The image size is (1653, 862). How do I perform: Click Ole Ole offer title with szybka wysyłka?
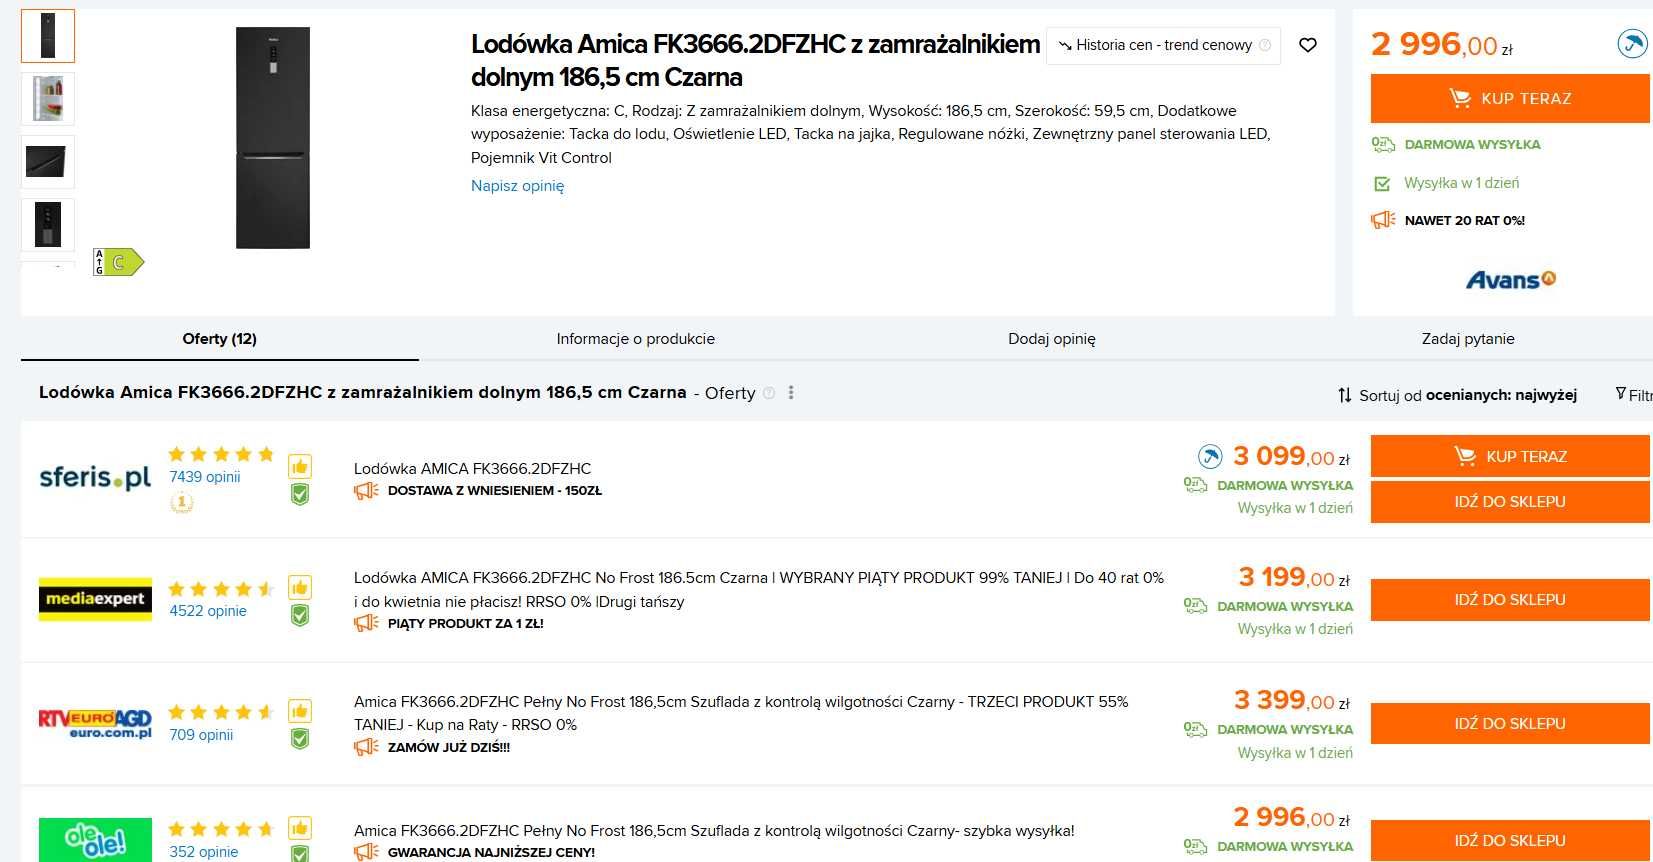click(714, 831)
